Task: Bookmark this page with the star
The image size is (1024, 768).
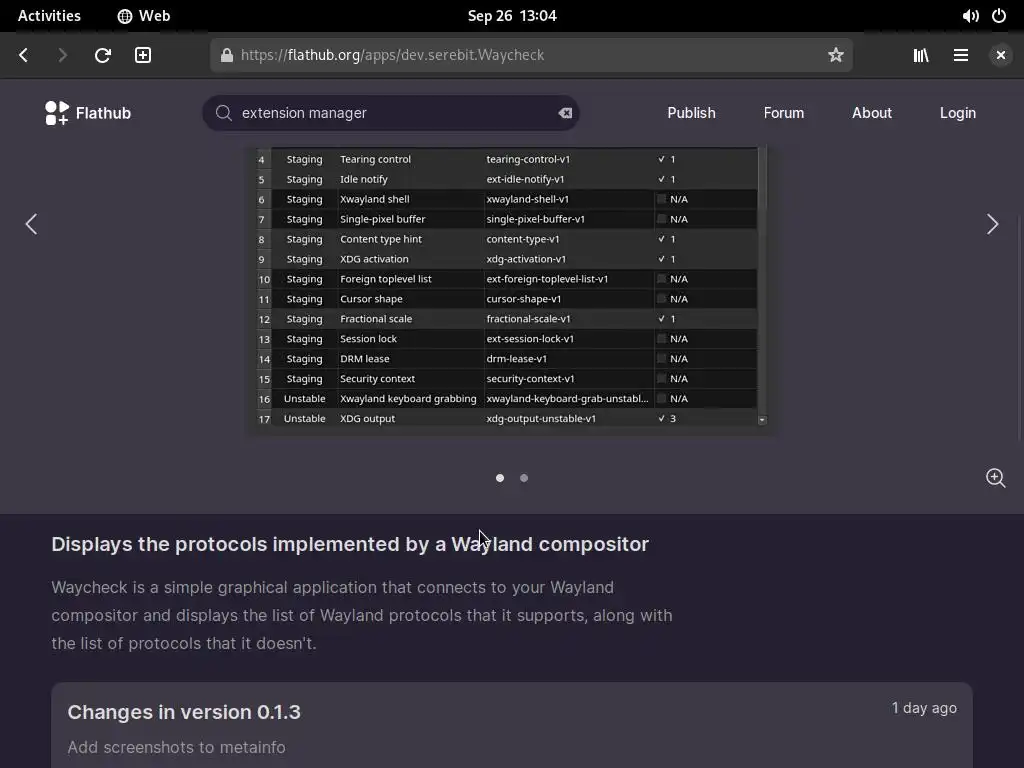Action: (835, 56)
